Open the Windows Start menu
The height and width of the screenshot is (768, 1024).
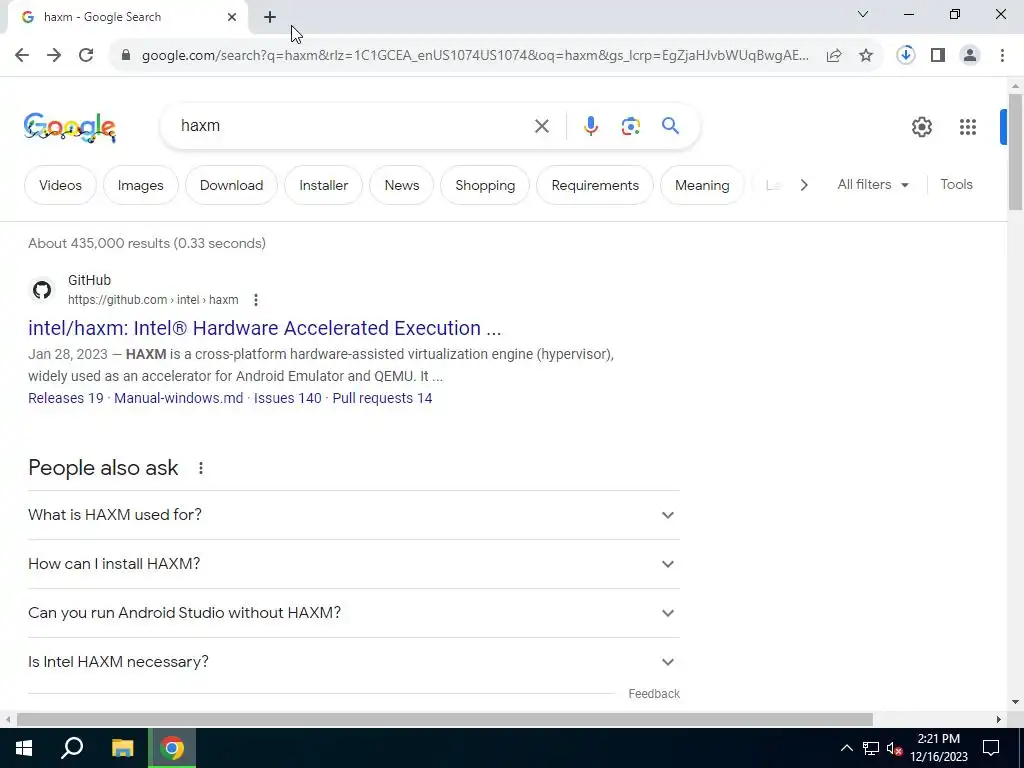(24, 748)
